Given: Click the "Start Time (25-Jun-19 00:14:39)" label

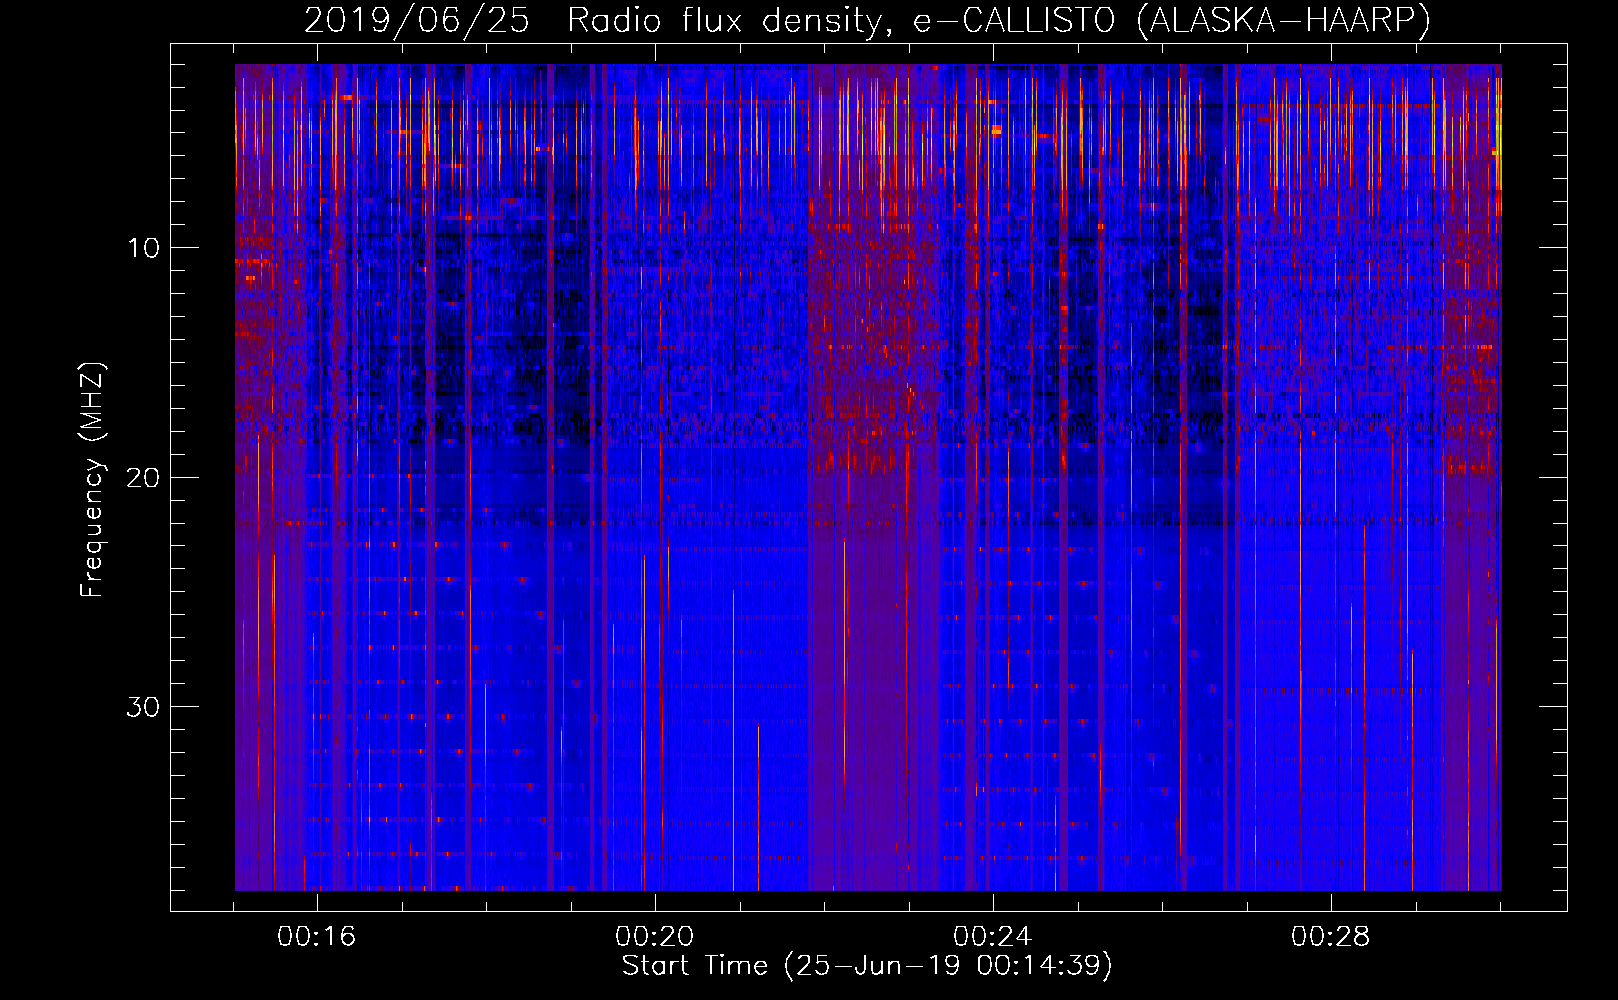Looking at the screenshot, I should click(x=867, y=966).
